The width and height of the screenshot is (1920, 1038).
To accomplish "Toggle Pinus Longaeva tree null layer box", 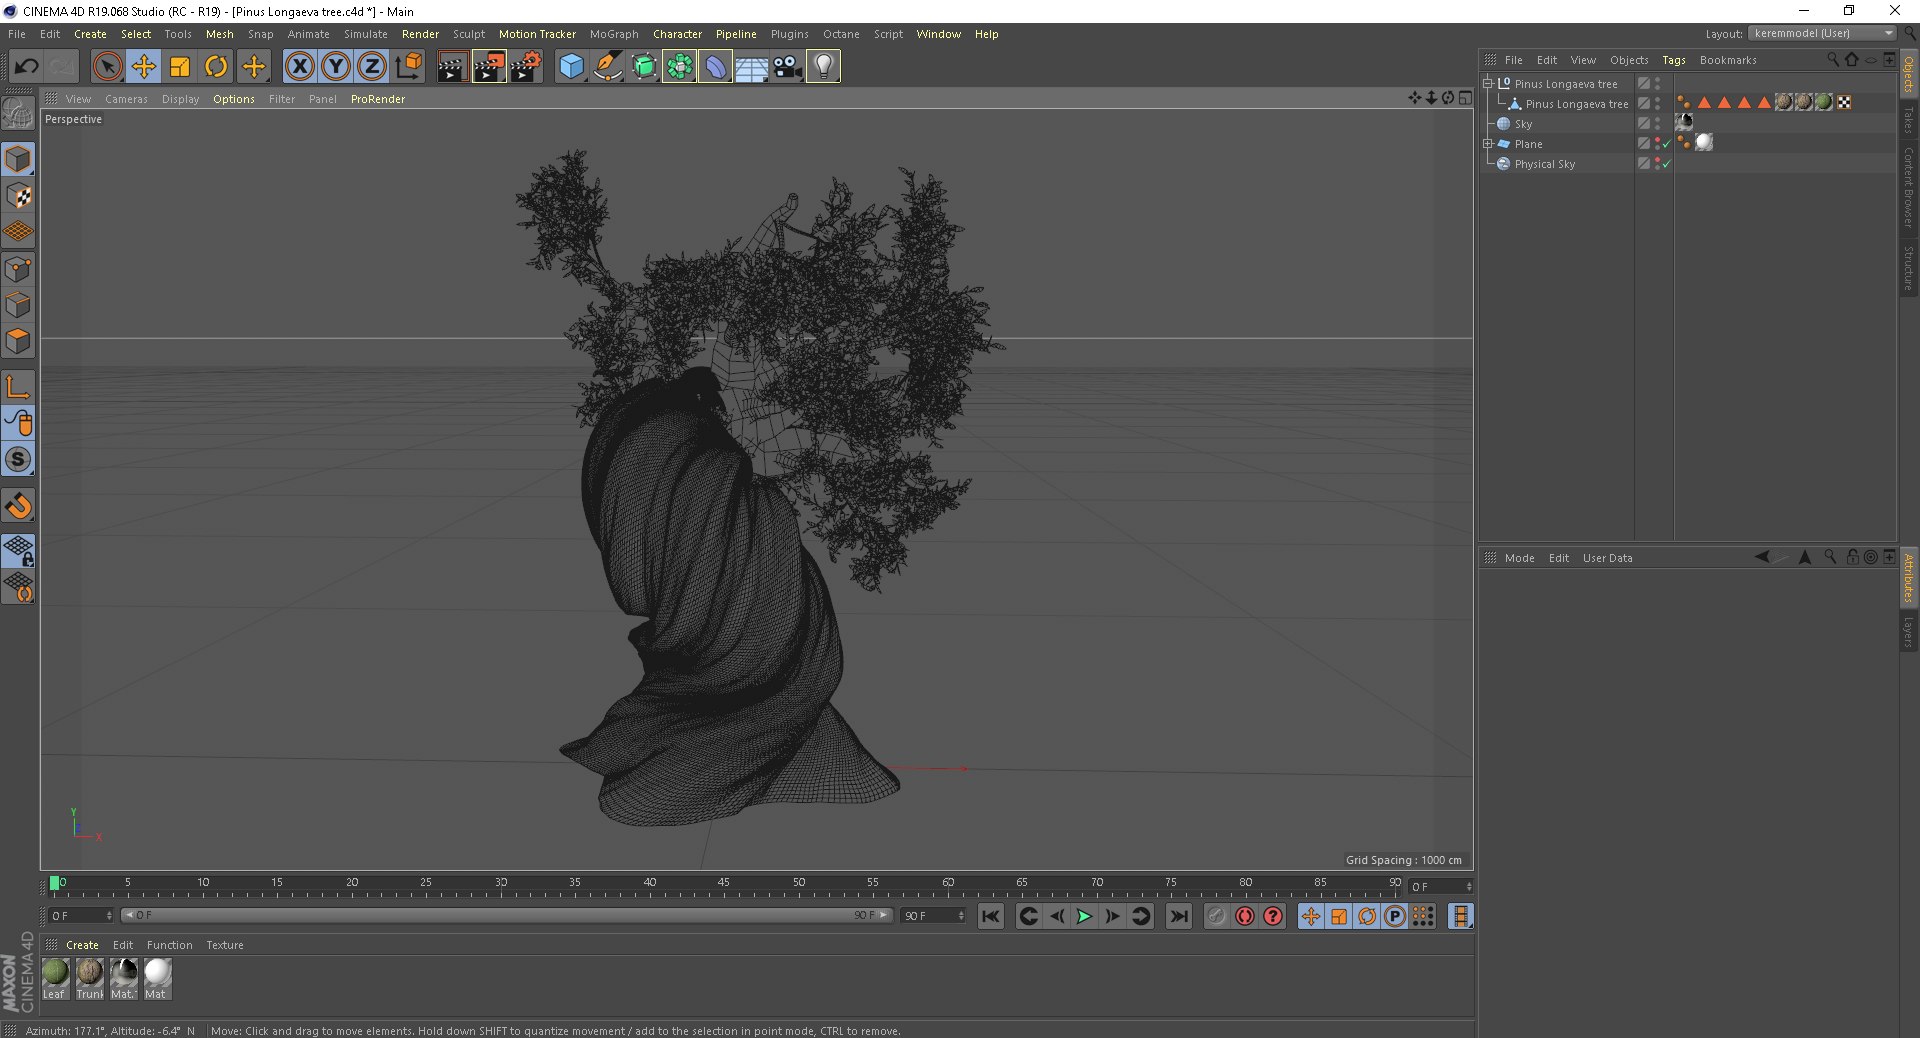I will [1643, 84].
